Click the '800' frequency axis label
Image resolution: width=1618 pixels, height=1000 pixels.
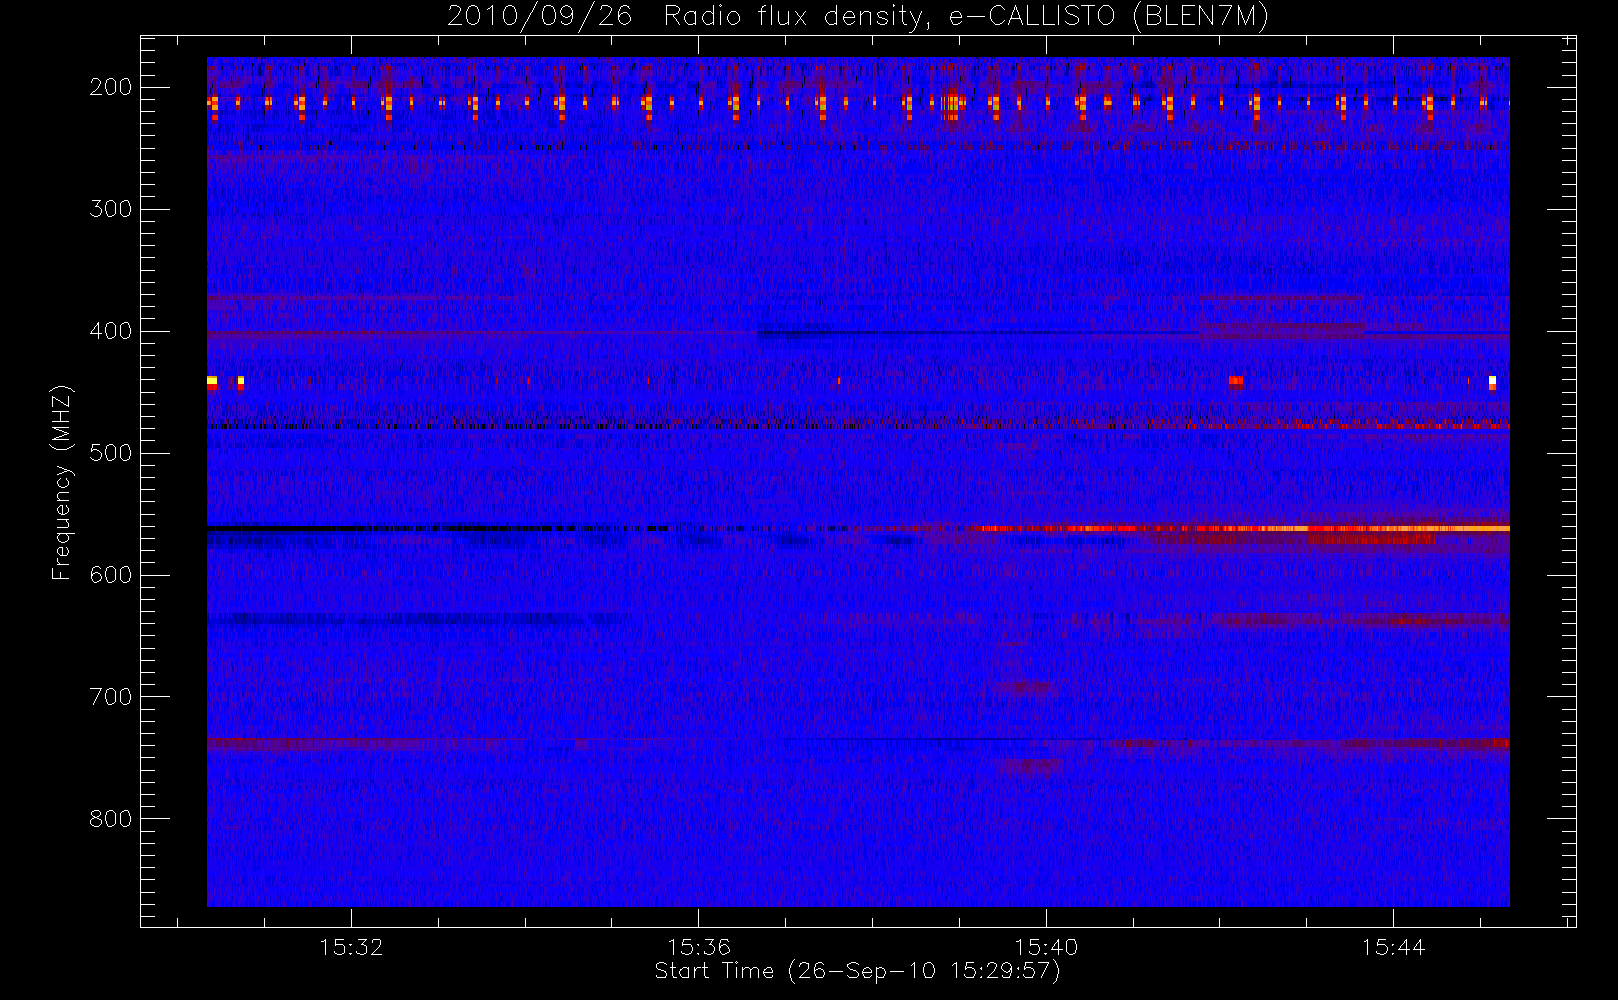click(110, 819)
